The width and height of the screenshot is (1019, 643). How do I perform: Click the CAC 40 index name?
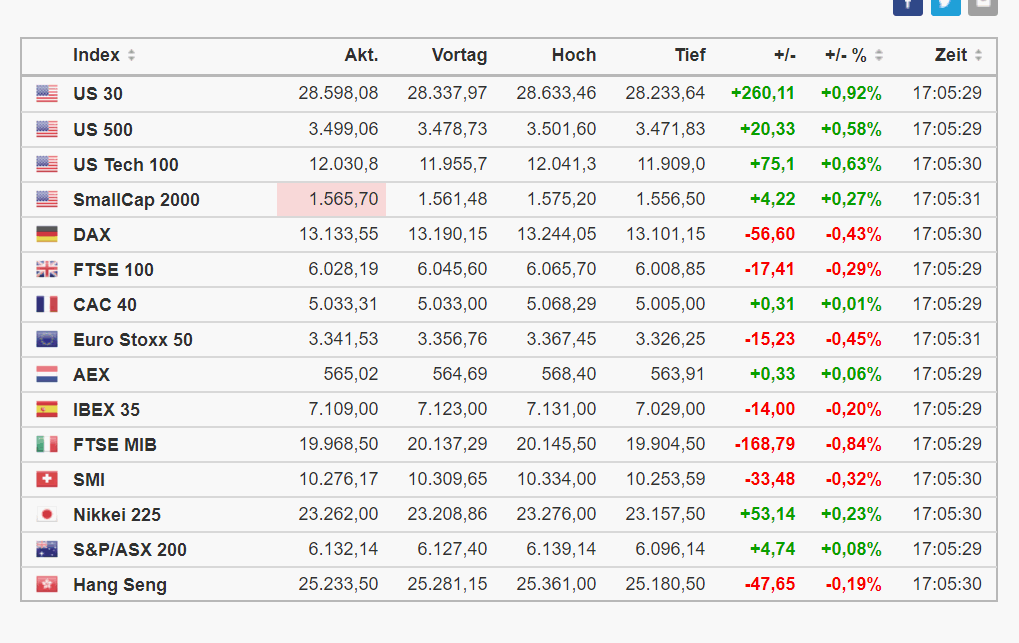coord(105,304)
